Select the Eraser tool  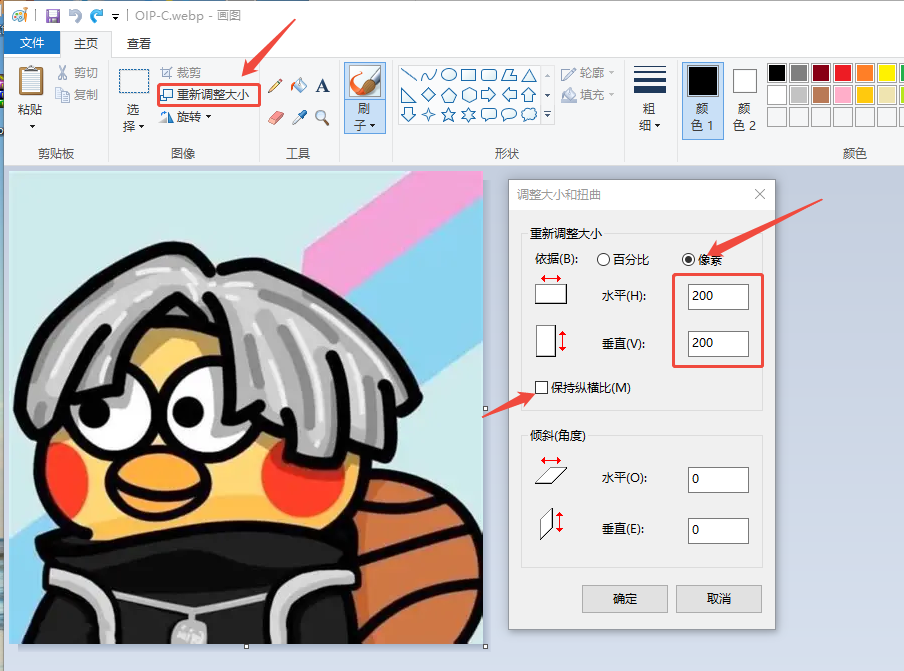click(276, 118)
